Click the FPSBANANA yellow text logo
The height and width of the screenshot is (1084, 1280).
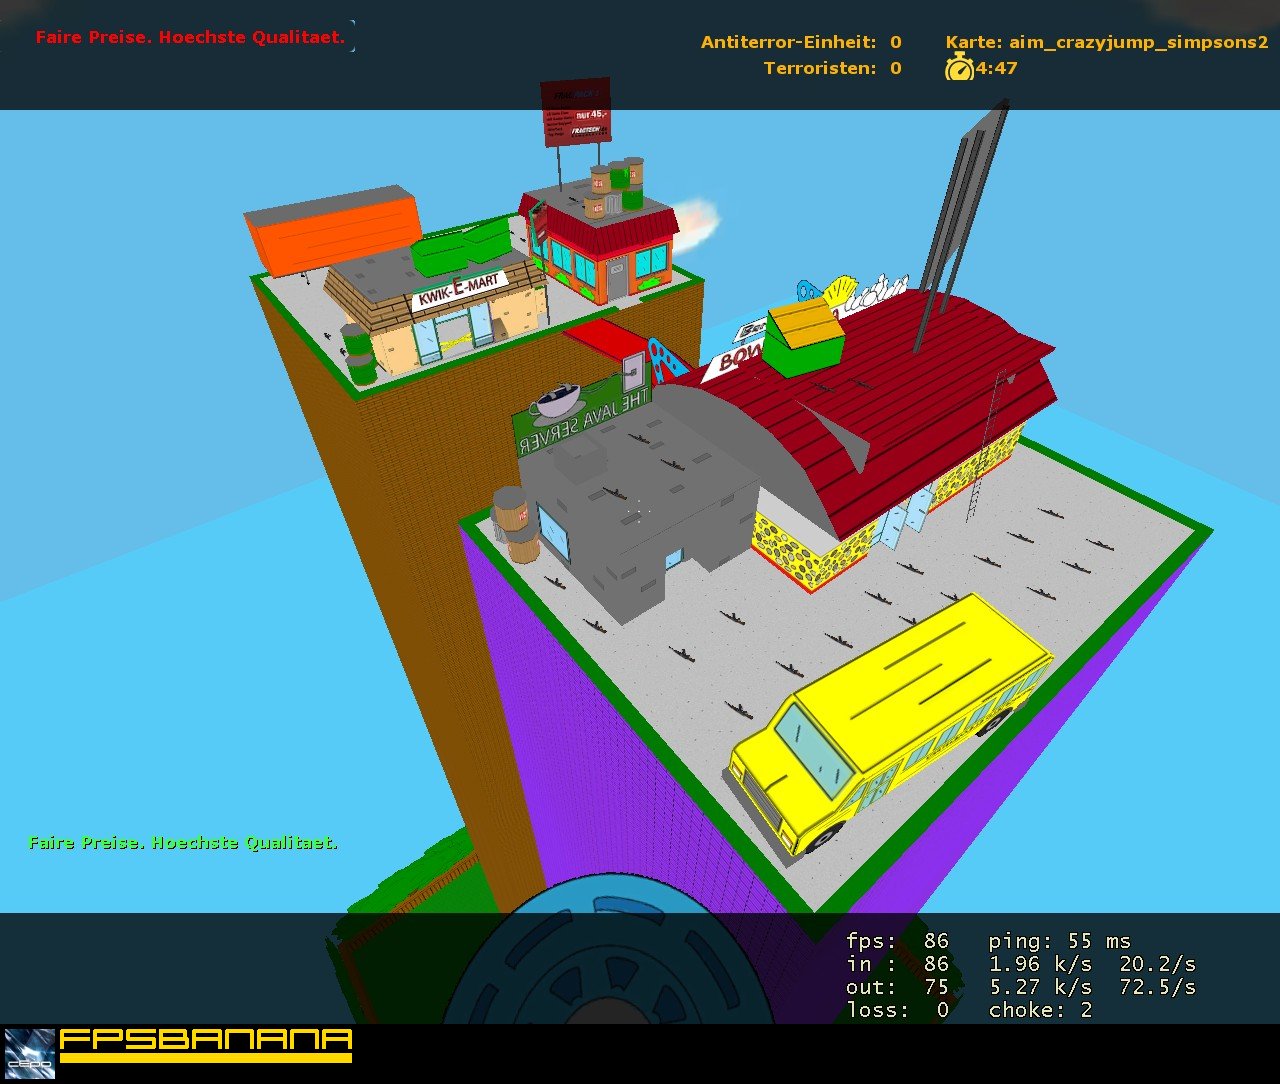[x=206, y=1045]
